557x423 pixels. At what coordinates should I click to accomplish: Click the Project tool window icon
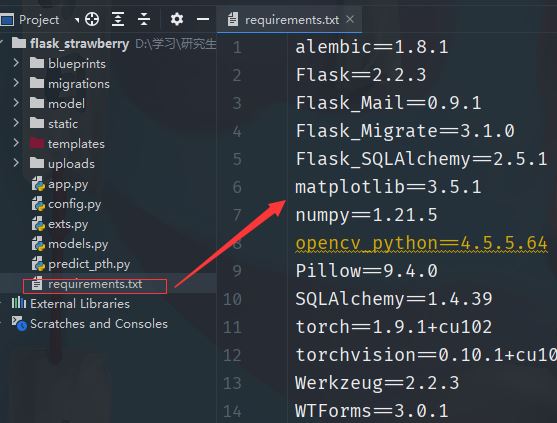pos(7,19)
